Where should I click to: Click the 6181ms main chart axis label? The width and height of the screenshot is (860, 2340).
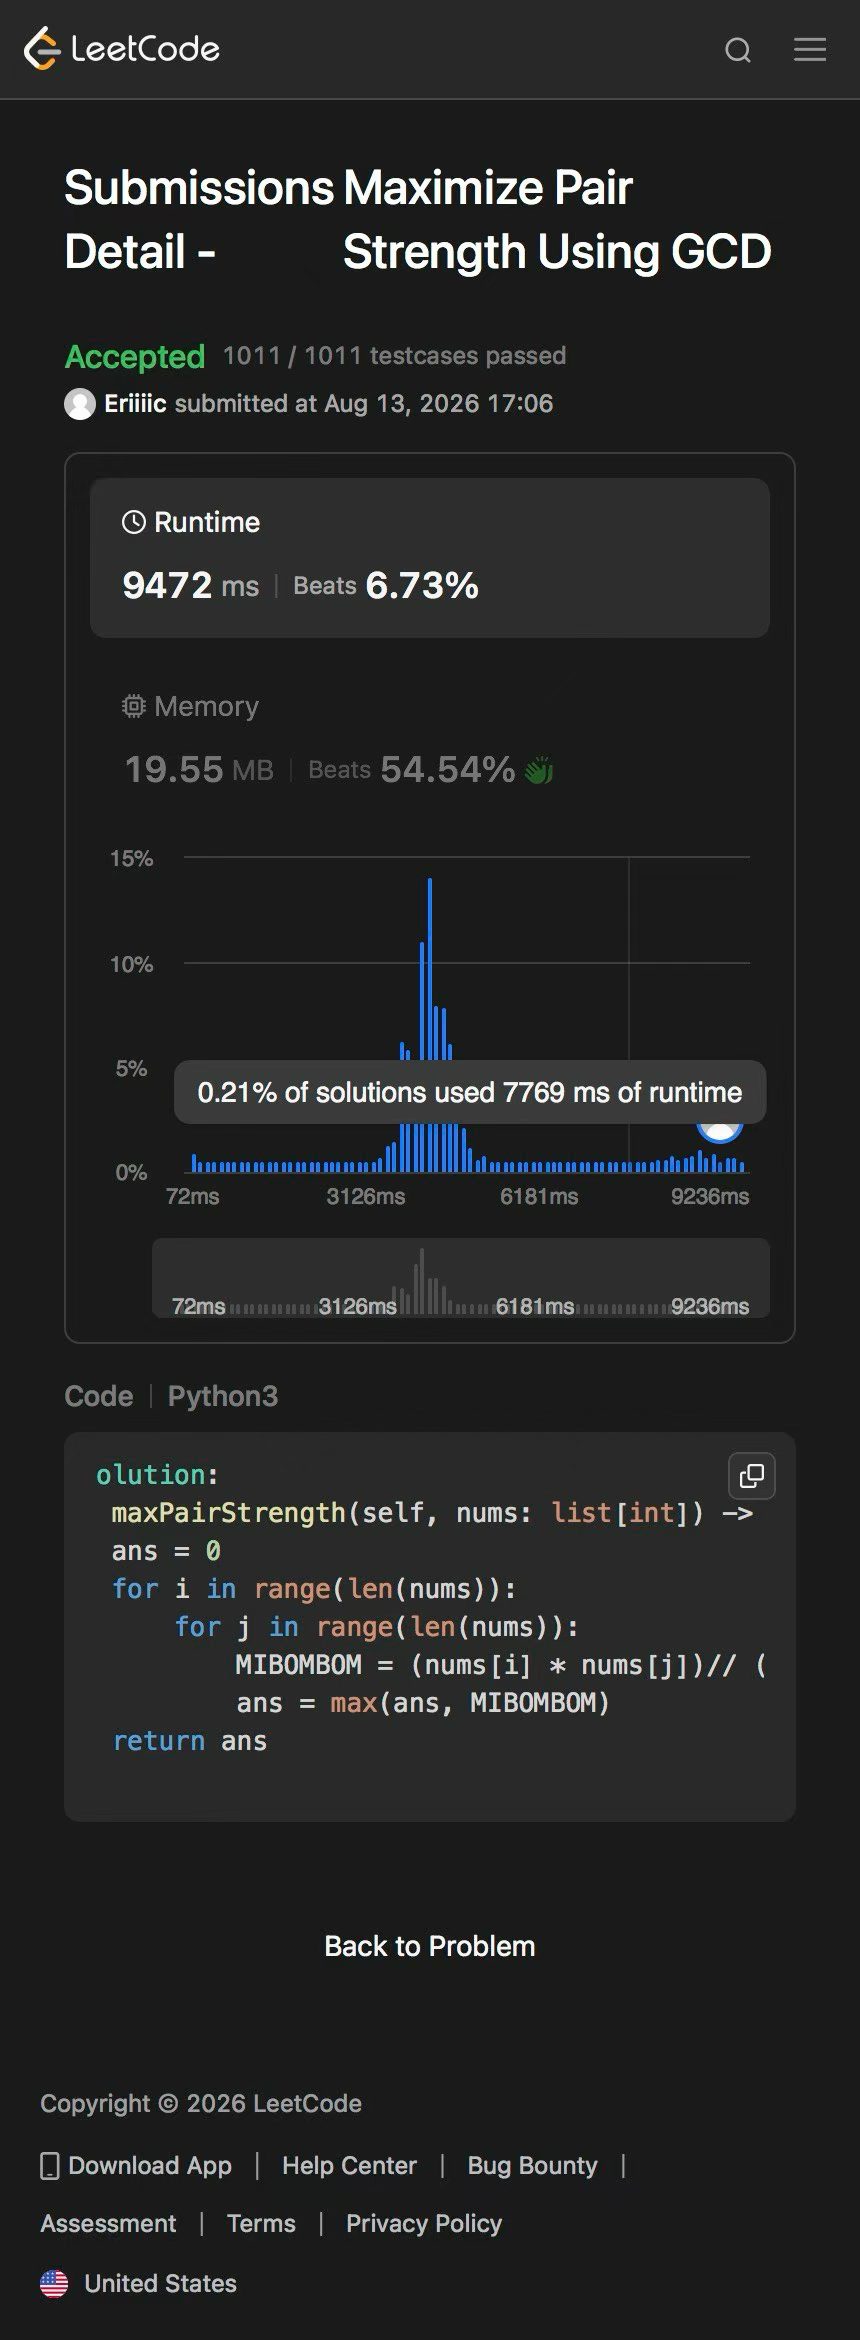[x=539, y=1196]
